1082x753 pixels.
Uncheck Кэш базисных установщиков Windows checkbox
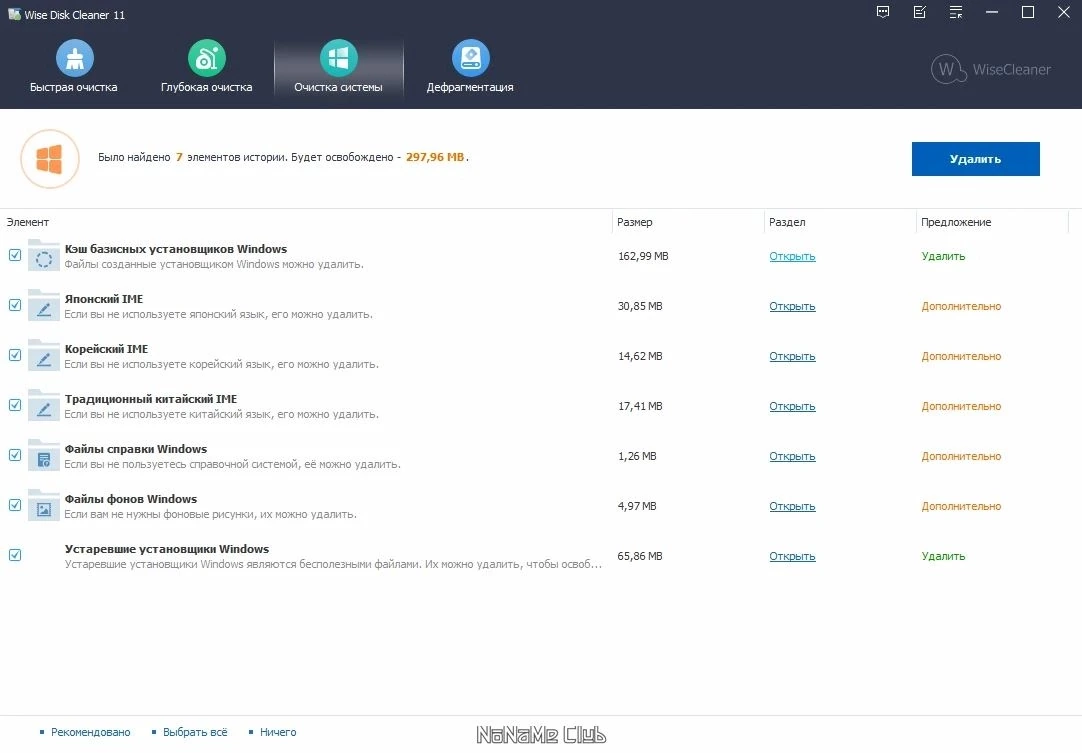[x=14, y=255]
